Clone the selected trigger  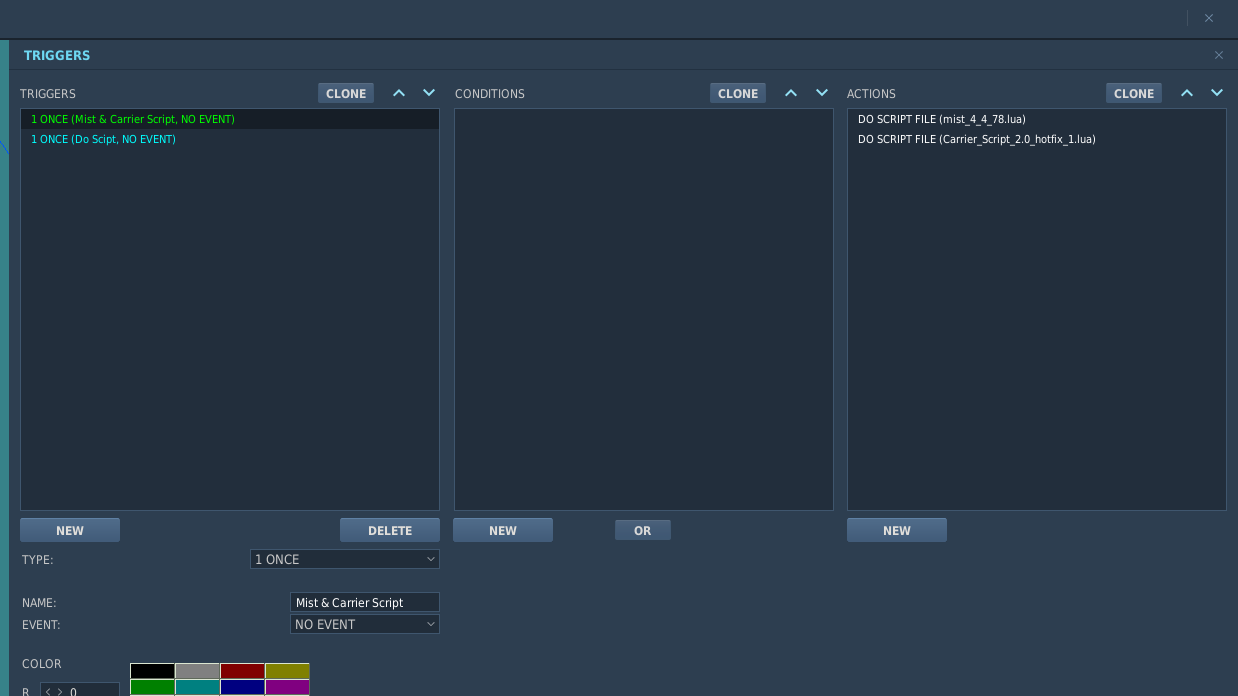346,93
